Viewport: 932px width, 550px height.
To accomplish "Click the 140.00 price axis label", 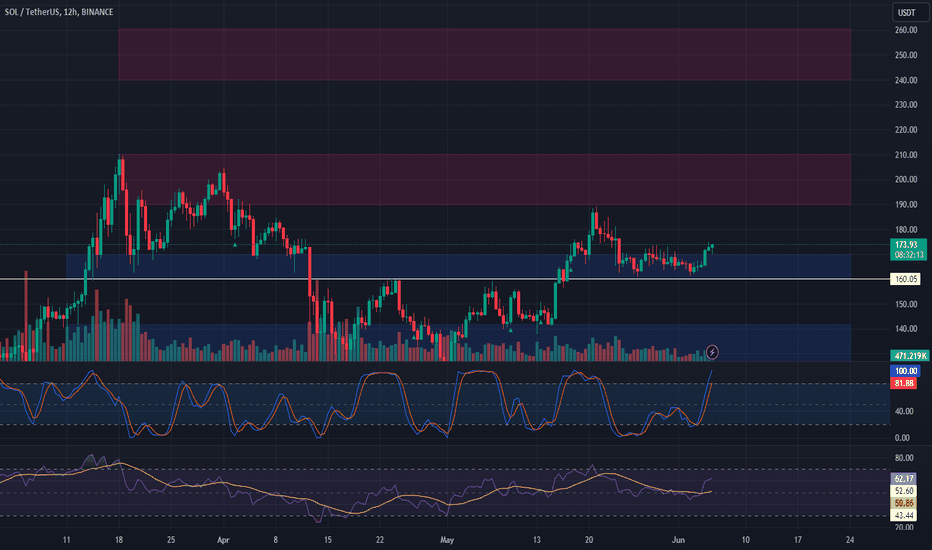I will tap(906, 328).
